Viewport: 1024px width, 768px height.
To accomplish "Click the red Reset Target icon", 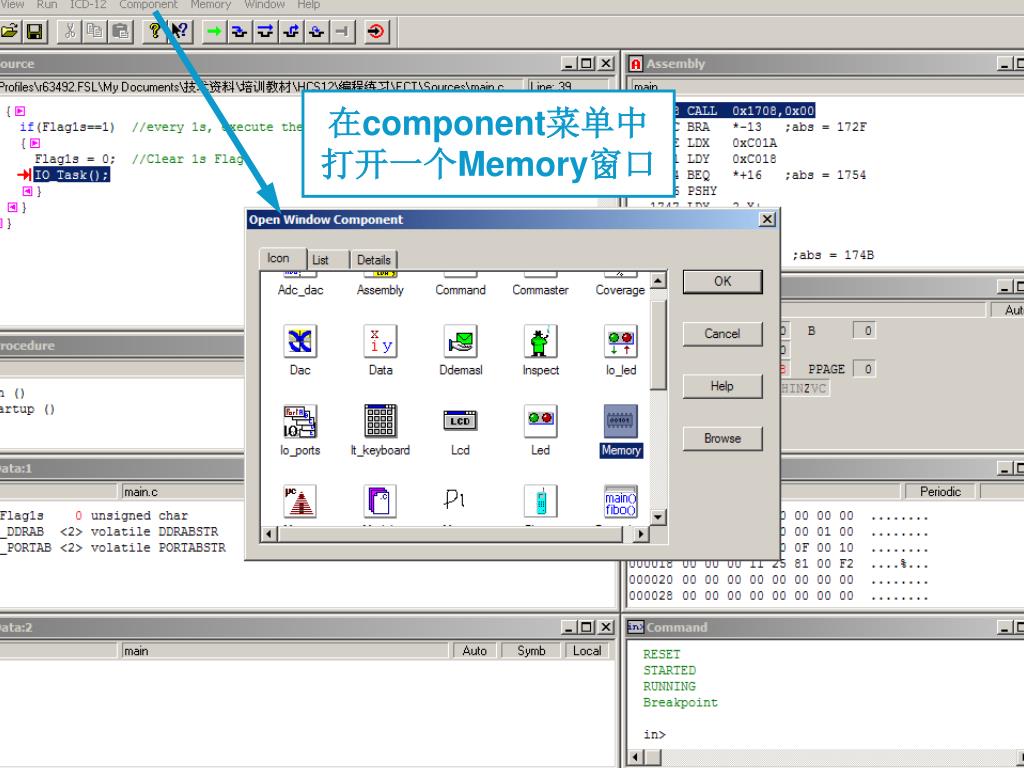I will pos(376,31).
